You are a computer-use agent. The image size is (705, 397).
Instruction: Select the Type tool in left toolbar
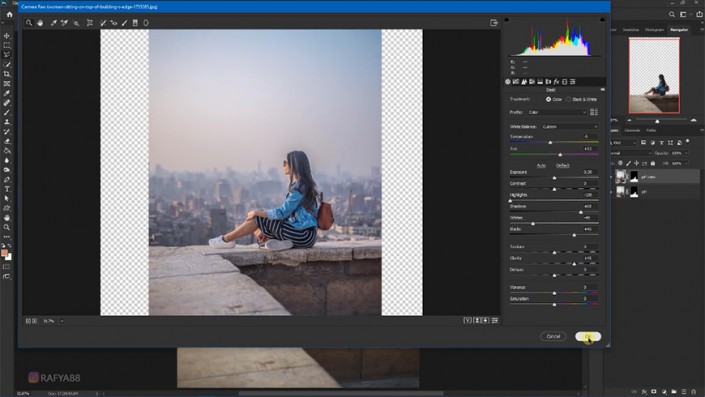point(7,189)
